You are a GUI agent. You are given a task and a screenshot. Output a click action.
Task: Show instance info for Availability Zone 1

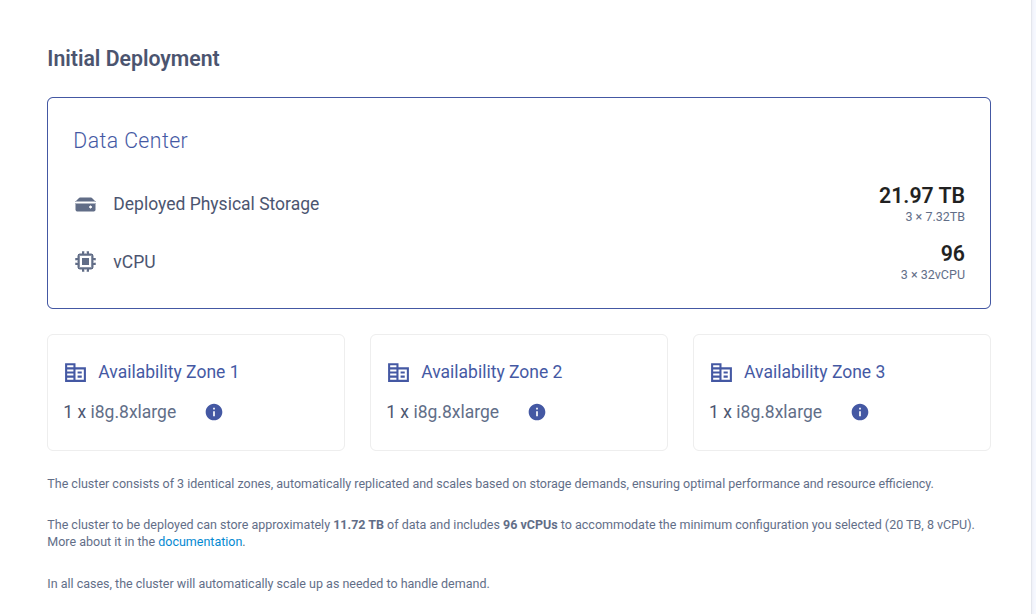[213, 412]
